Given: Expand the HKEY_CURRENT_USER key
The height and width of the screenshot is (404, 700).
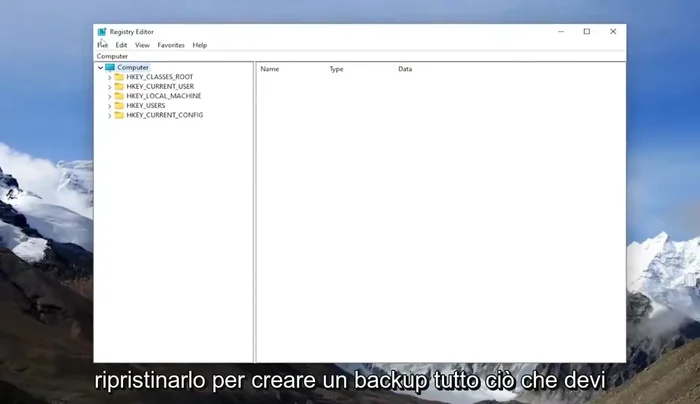Looking at the screenshot, I should click(109, 87).
